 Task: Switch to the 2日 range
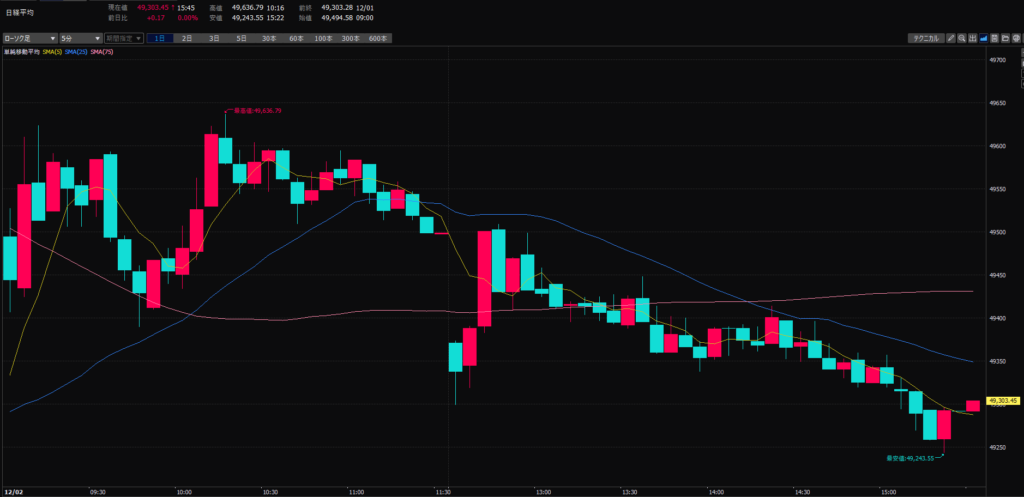click(187, 38)
